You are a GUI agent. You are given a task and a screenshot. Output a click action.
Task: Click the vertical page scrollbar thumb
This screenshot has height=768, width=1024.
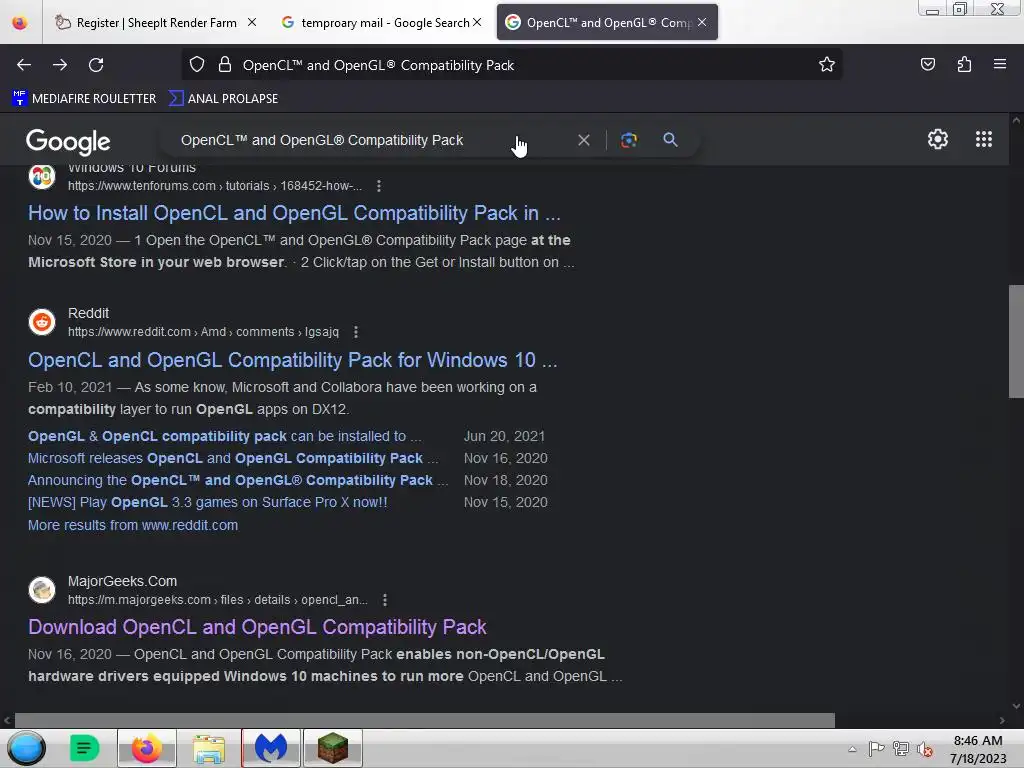click(x=1016, y=341)
